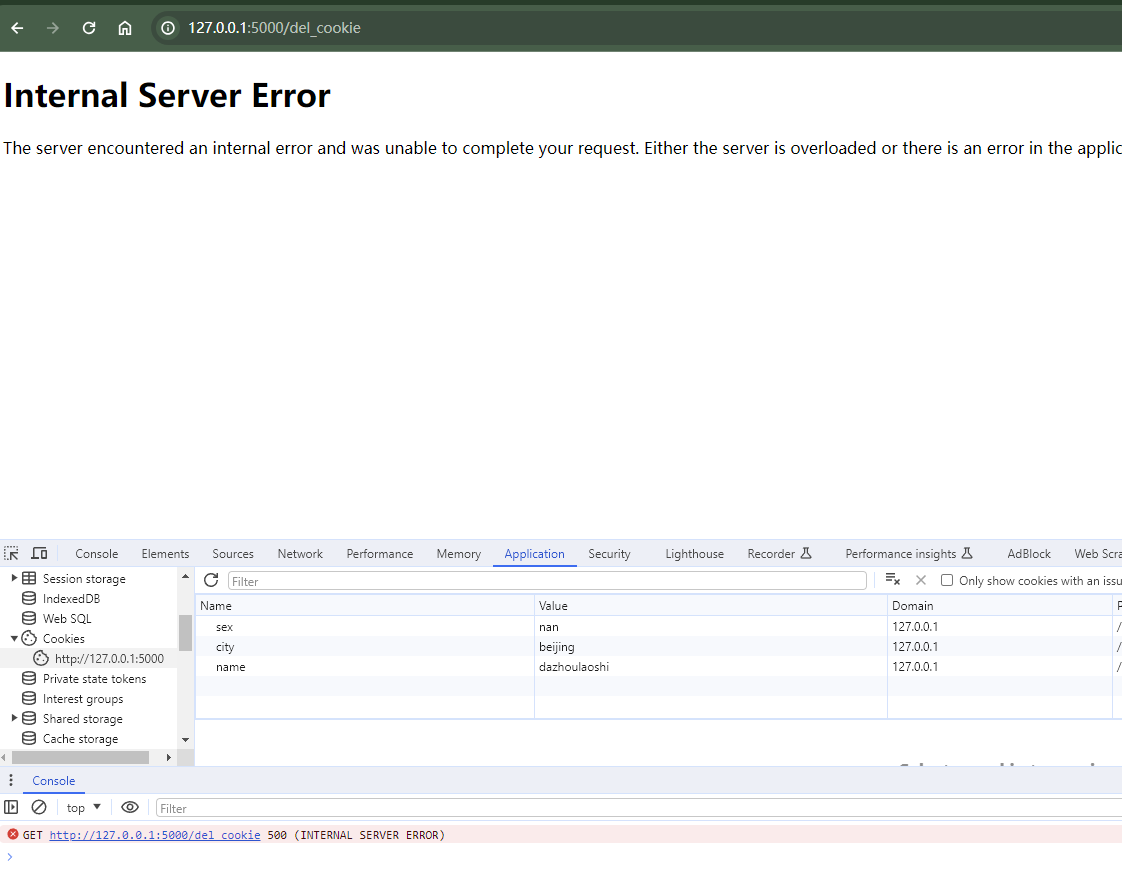Toggle the device toolbar icon
The height and width of the screenshot is (875, 1122).
coord(39,553)
